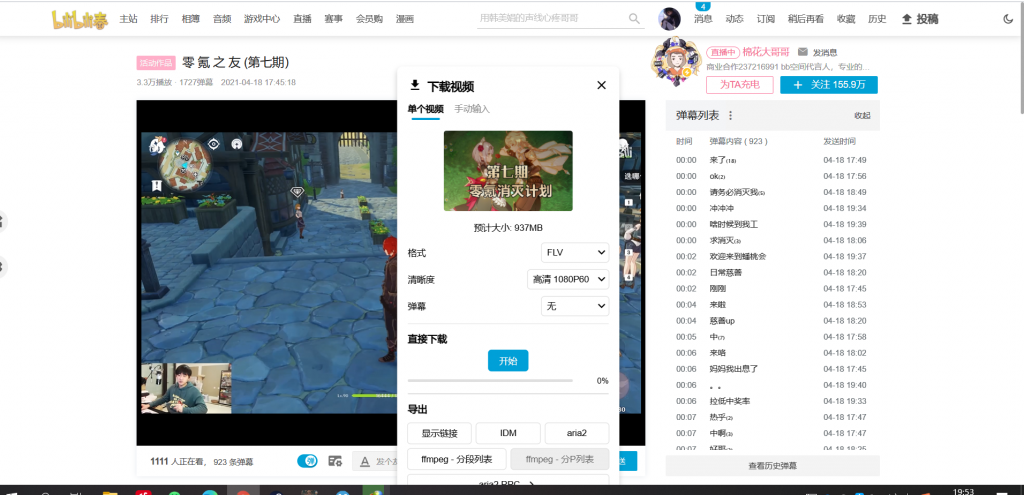Open the user avatar in the top bar
This screenshot has width=1024, height=495.
(x=669, y=19)
